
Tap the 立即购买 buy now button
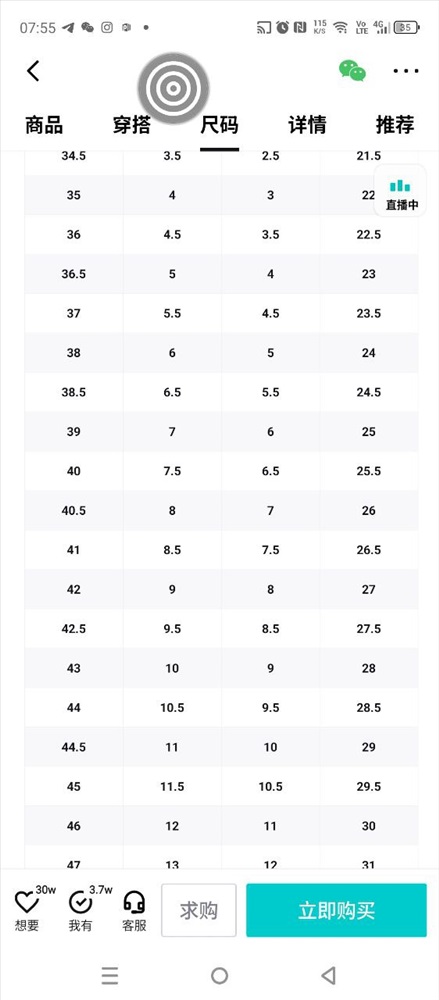pos(336,910)
